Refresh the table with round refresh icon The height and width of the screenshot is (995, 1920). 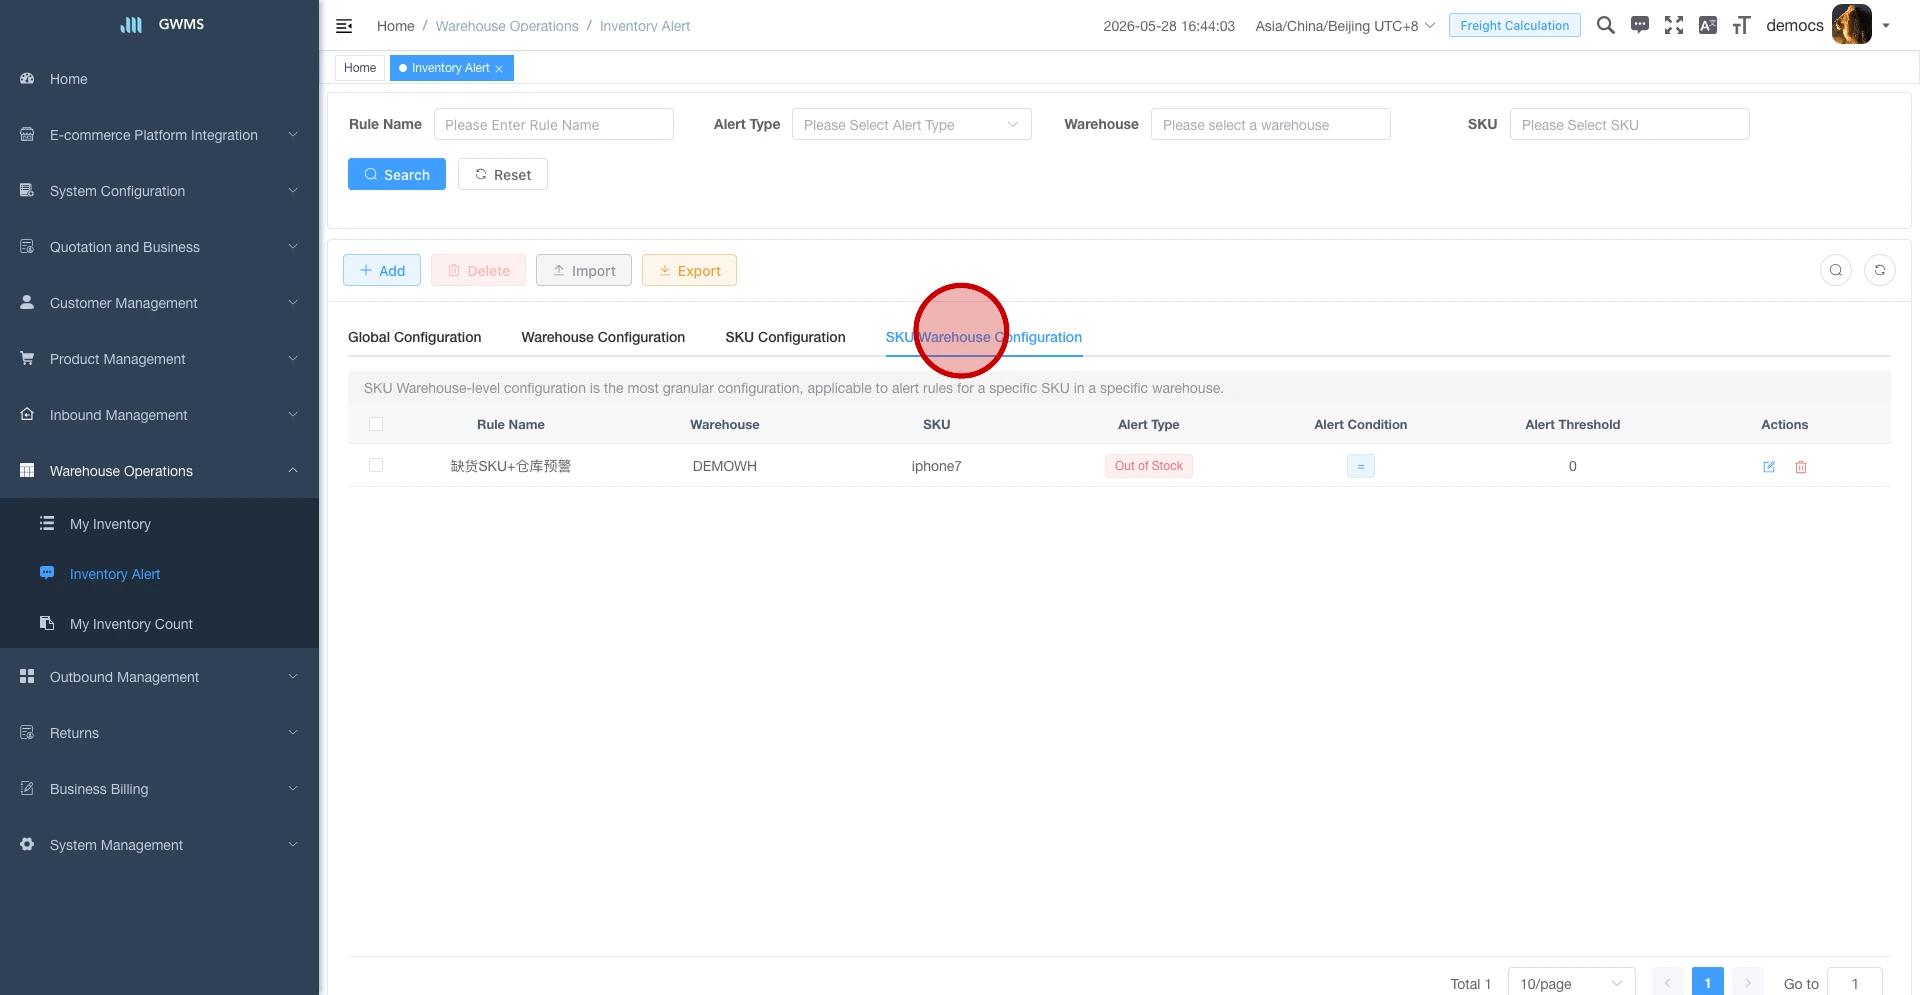pyautogui.click(x=1880, y=270)
